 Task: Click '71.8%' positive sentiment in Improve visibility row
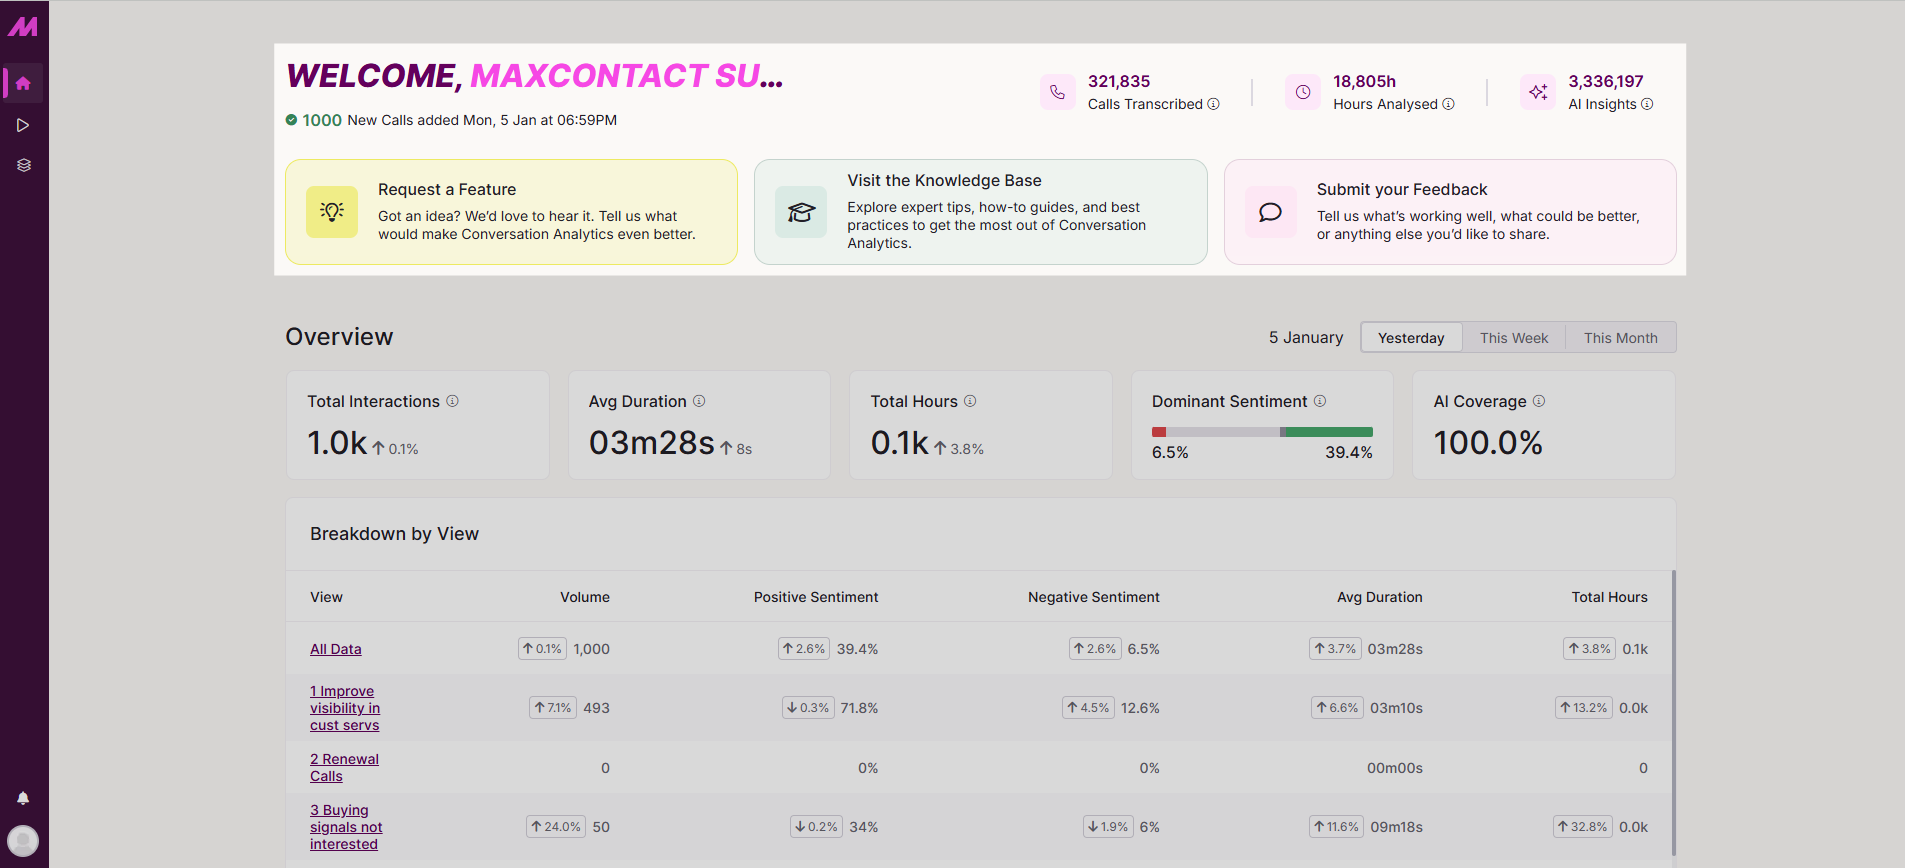860,708
